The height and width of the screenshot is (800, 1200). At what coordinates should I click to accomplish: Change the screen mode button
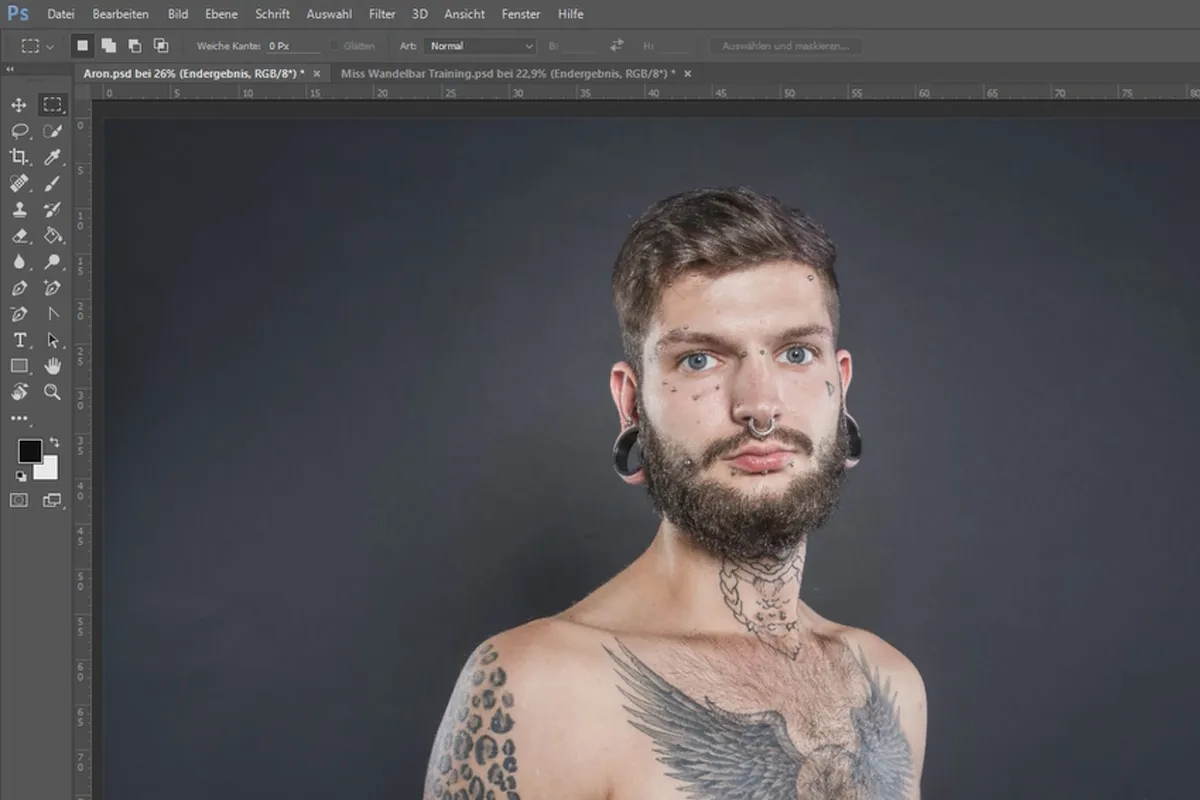pyautogui.click(x=52, y=500)
